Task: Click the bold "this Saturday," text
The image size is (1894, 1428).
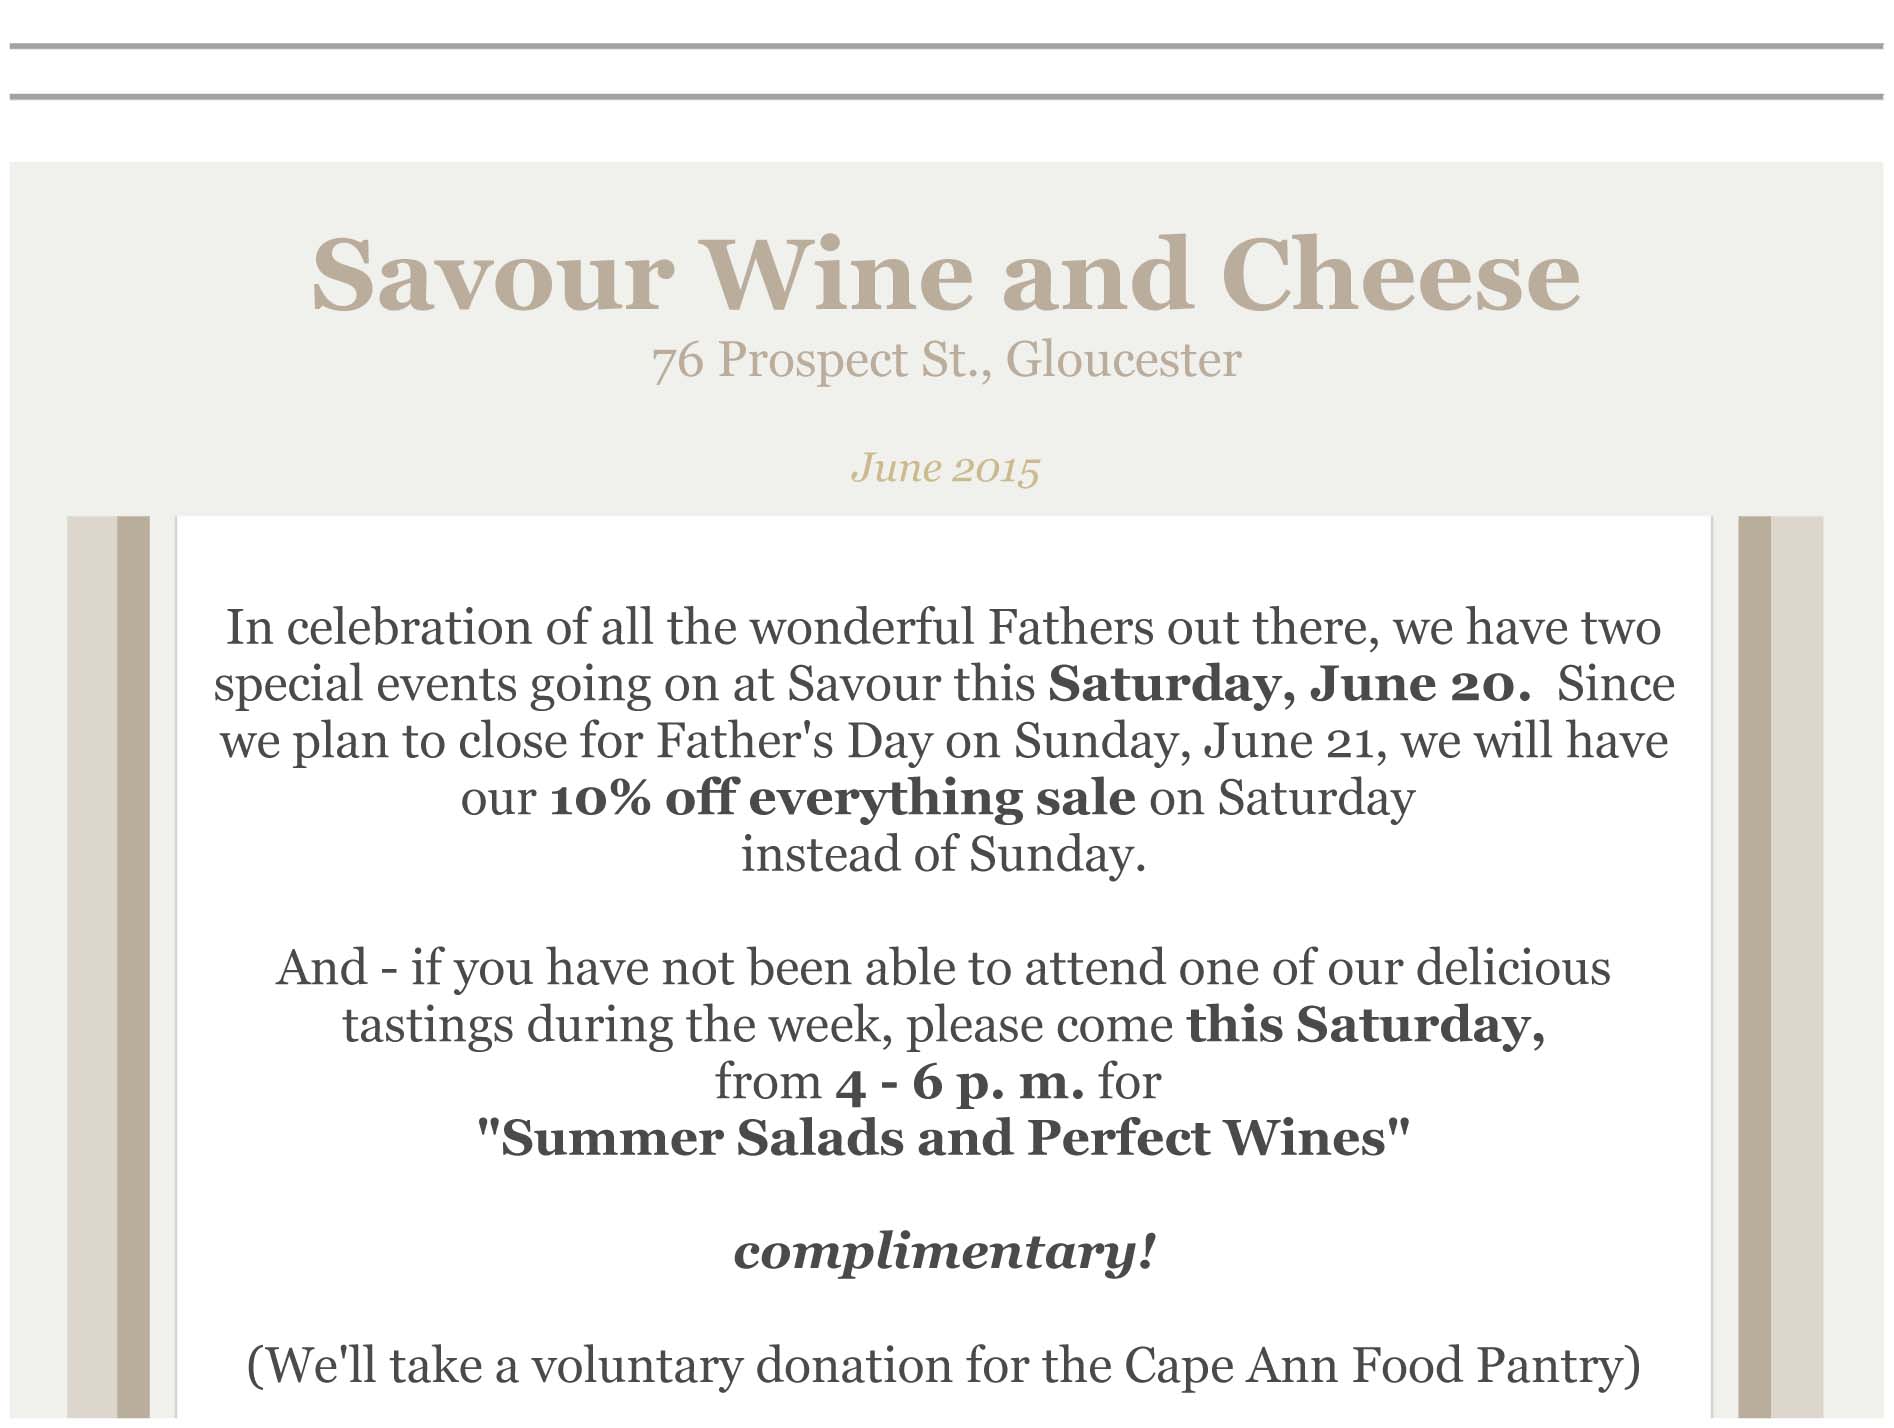Action: [x=1365, y=1025]
